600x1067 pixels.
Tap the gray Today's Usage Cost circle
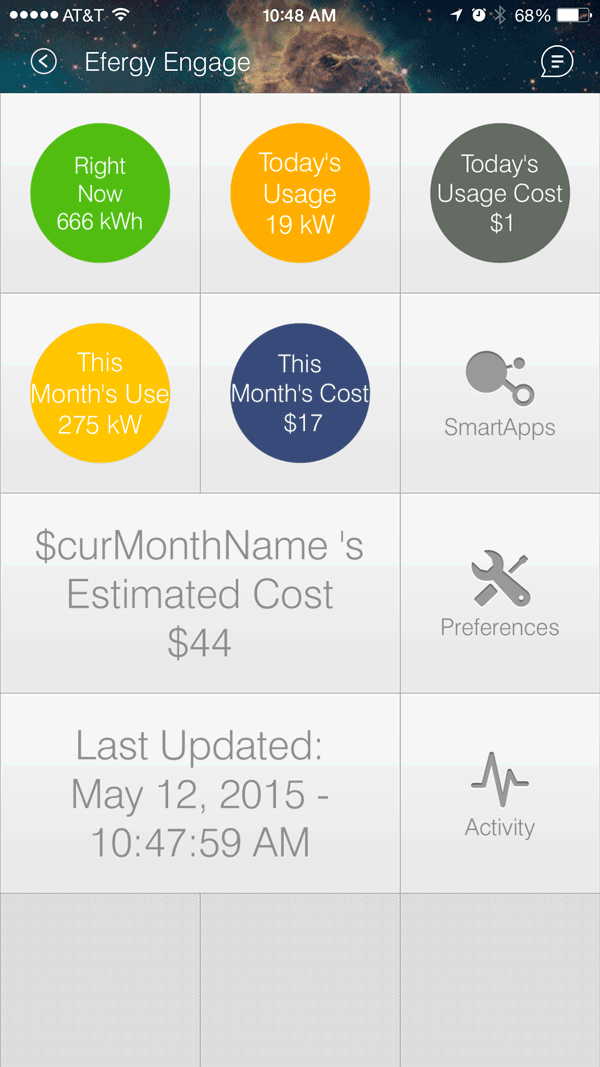click(x=500, y=193)
